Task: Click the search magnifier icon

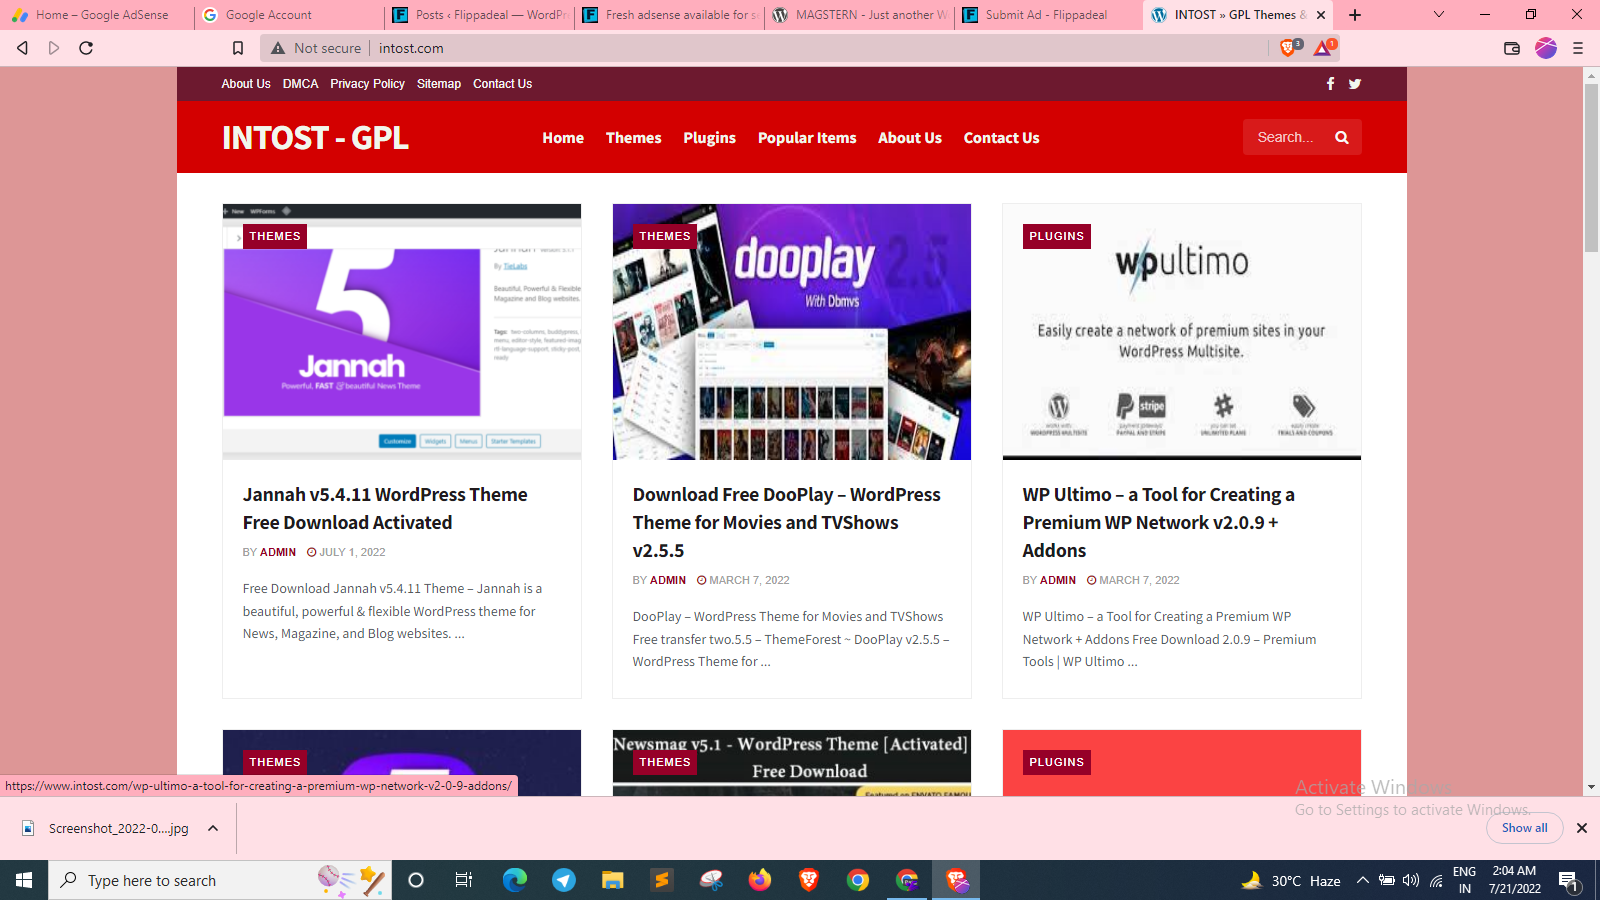Action: [1342, 137]
